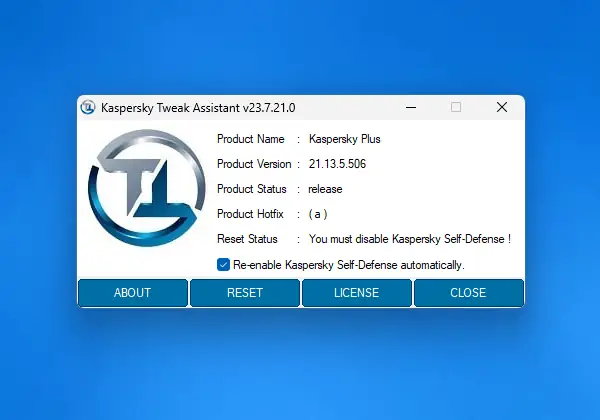Viewport: 600px width, 420px height.
Task: Click the large TL logo image
Action: [x=147, y=188]
